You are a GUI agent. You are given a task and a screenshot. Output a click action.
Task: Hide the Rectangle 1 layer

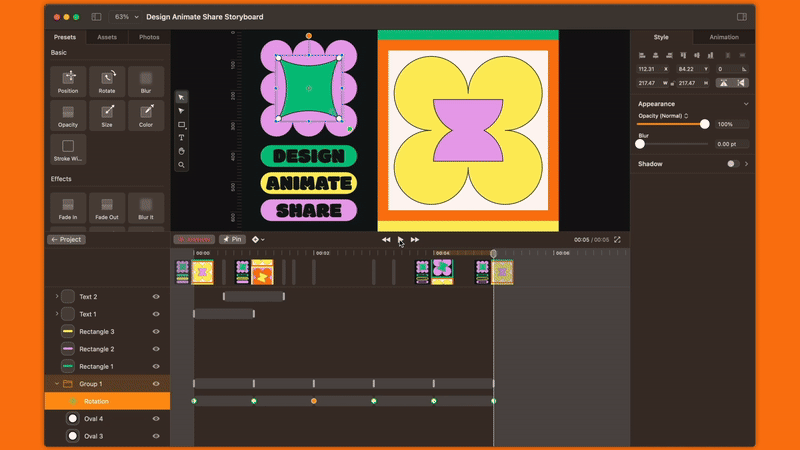156,366
